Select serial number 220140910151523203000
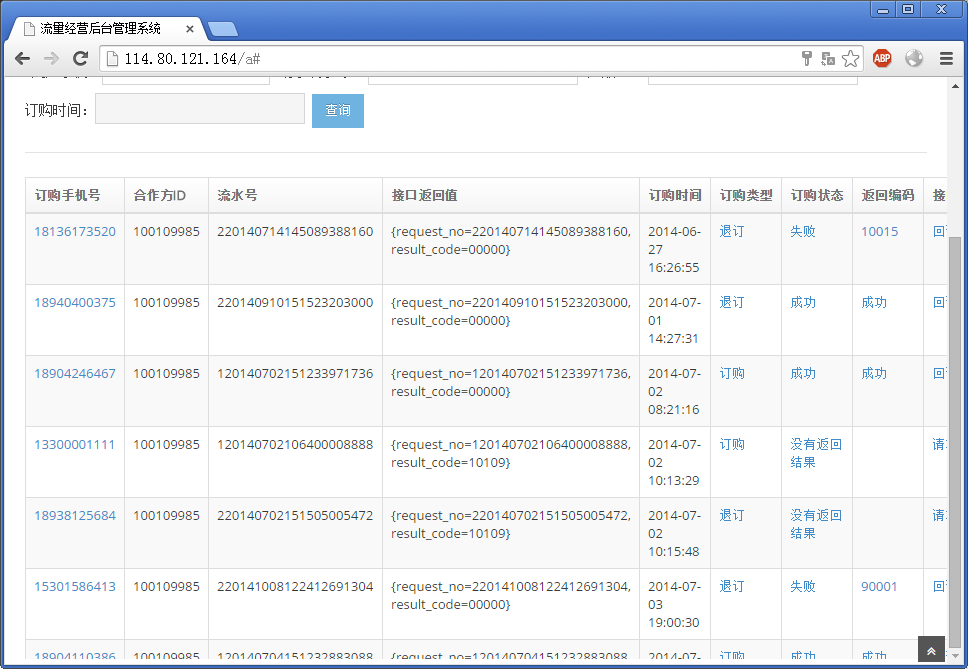Image resolution: width=968 pixels, height=669 pixels. click(x=295, y=302)
